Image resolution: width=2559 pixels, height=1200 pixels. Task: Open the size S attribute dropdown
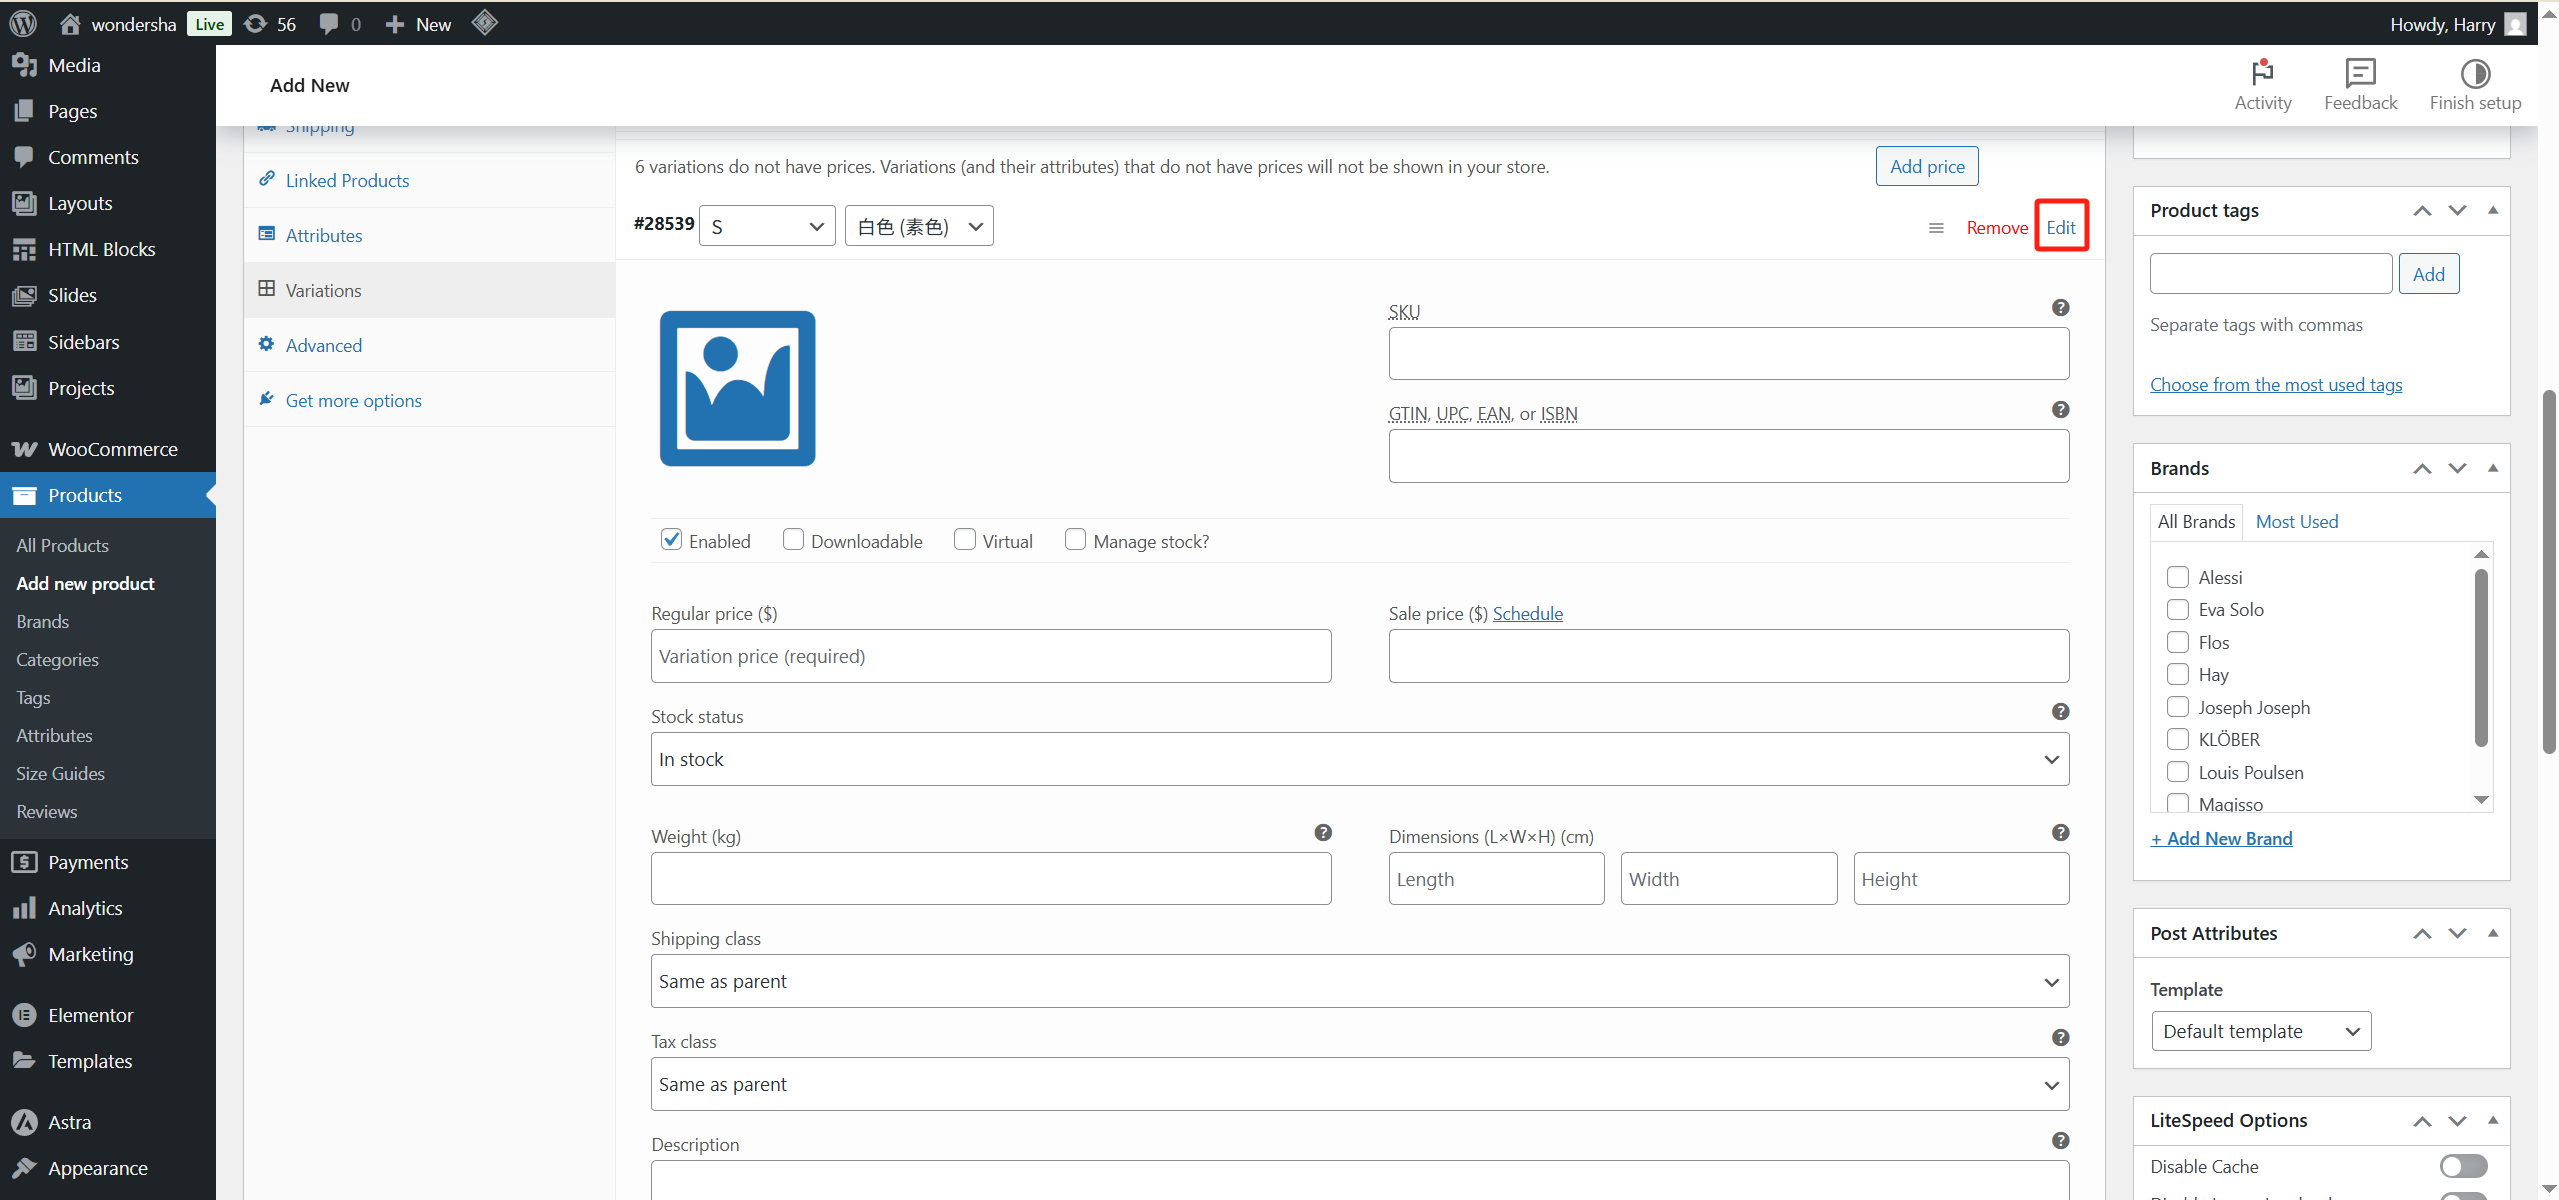pyautogui.click(x=767, y=227)
